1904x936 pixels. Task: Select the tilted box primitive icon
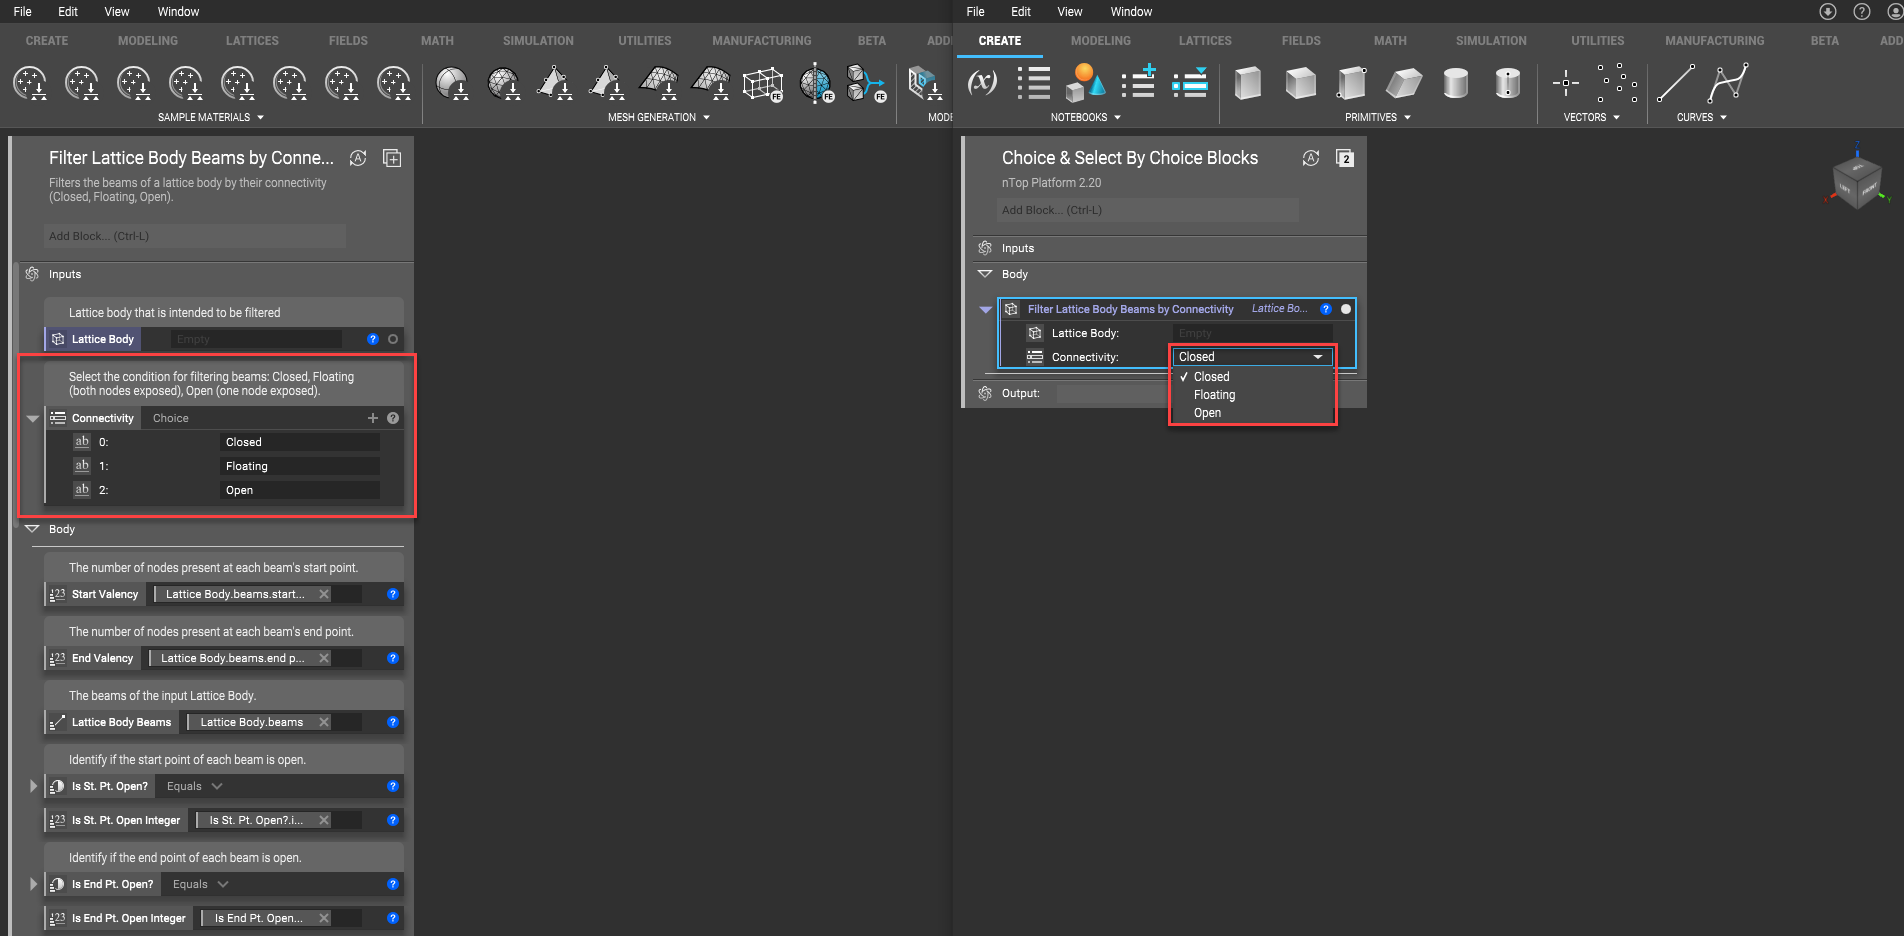tap(1404, 83)
